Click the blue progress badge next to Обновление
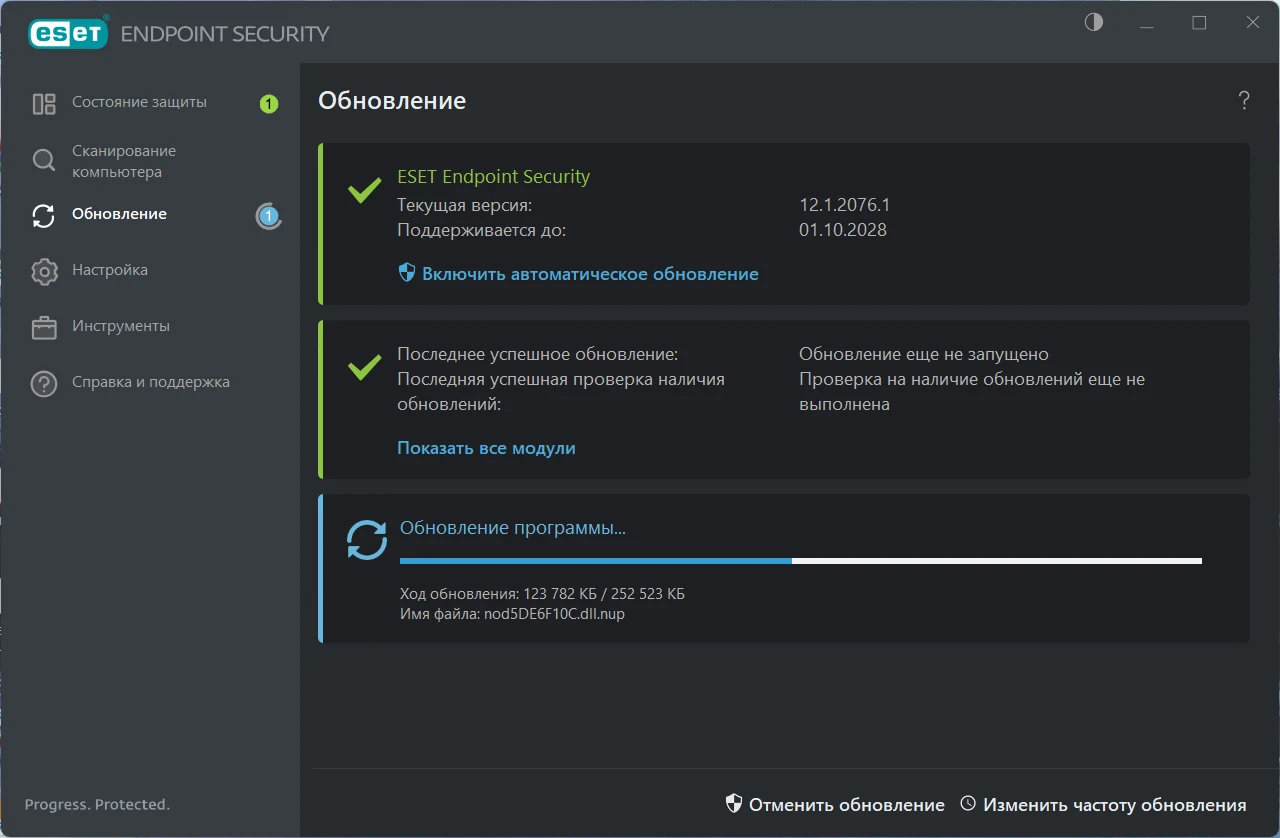This screenshot has height=838, width=1280. click(x=268, y=215)
